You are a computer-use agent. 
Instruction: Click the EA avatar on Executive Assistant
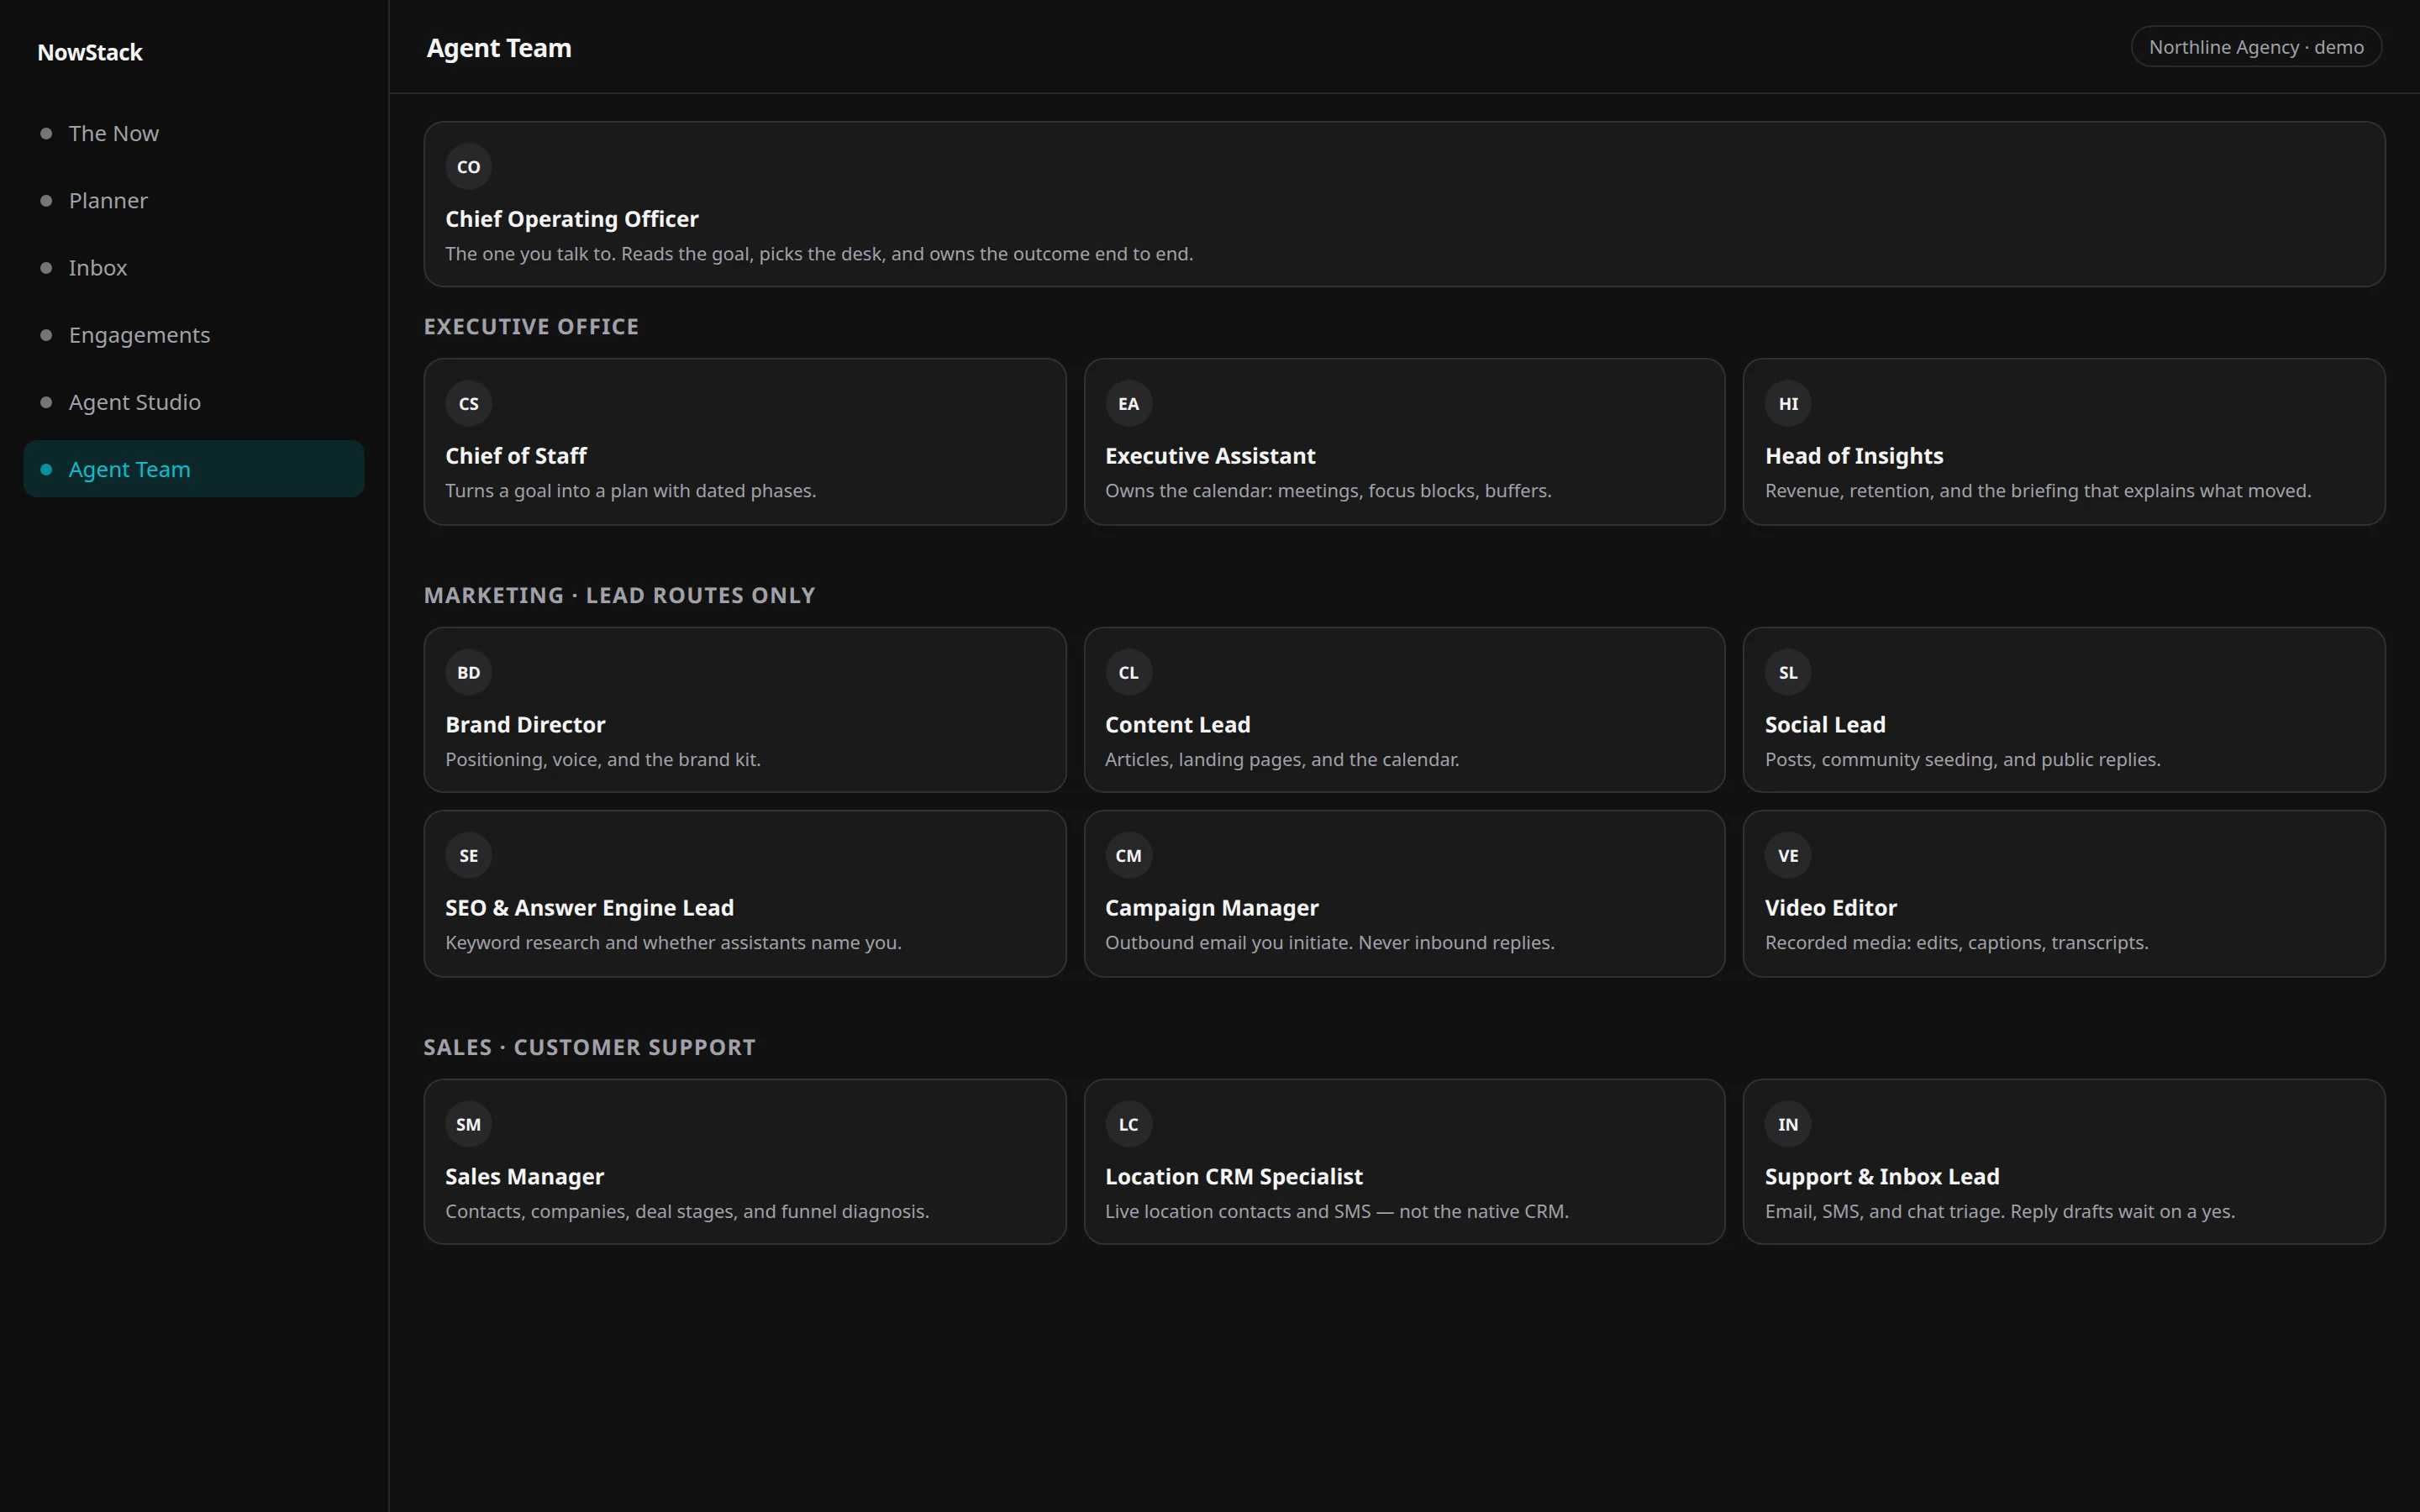(1128, 404)
